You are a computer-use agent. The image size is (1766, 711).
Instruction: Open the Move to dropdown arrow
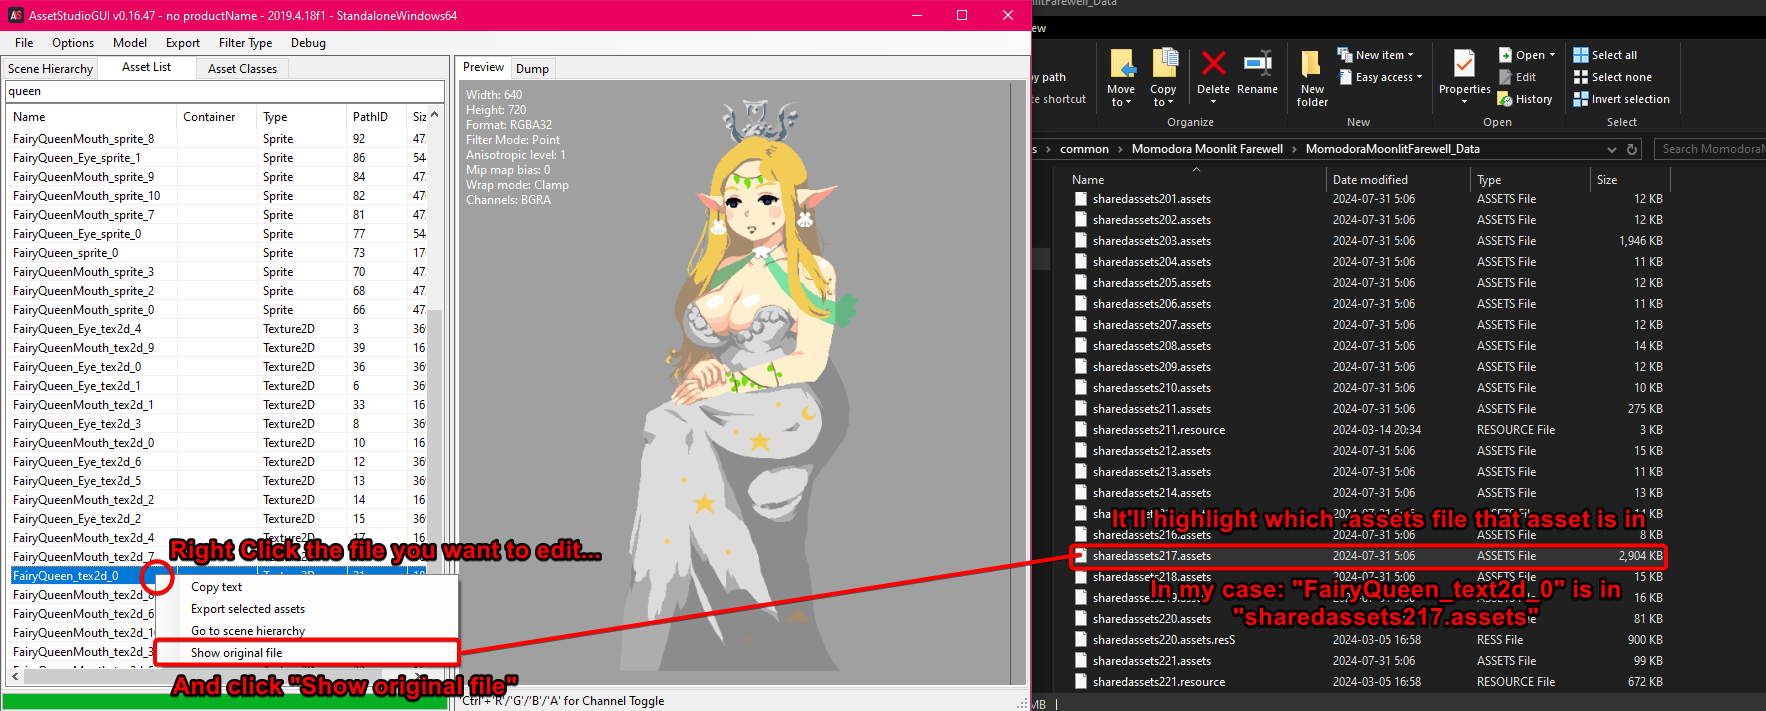pos(1129,103)
